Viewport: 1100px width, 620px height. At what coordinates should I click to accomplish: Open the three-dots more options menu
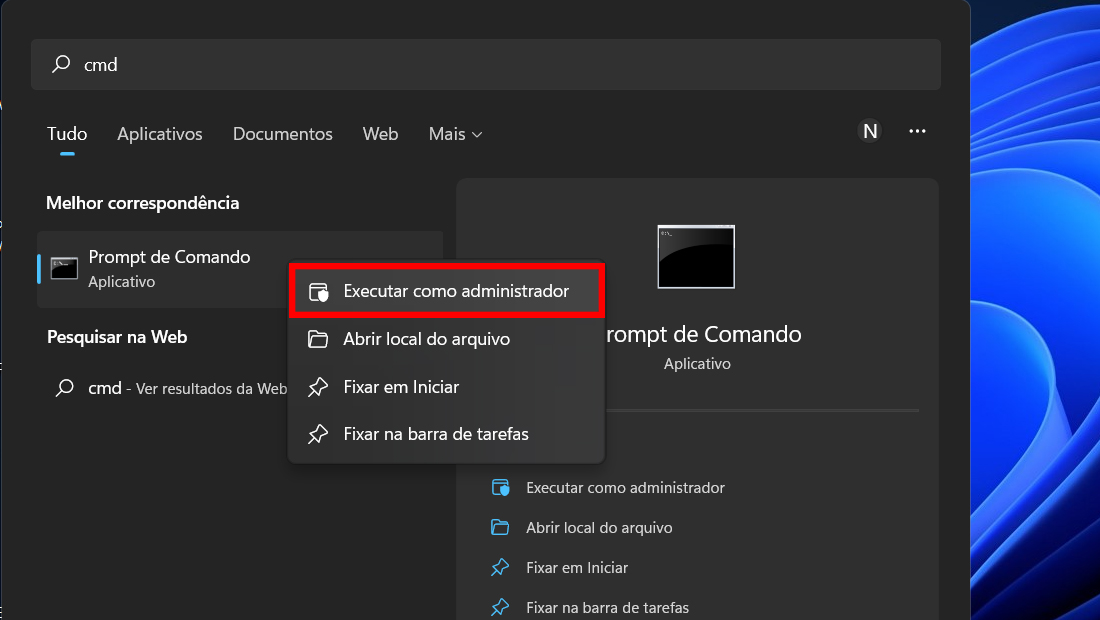click(917, 131)
